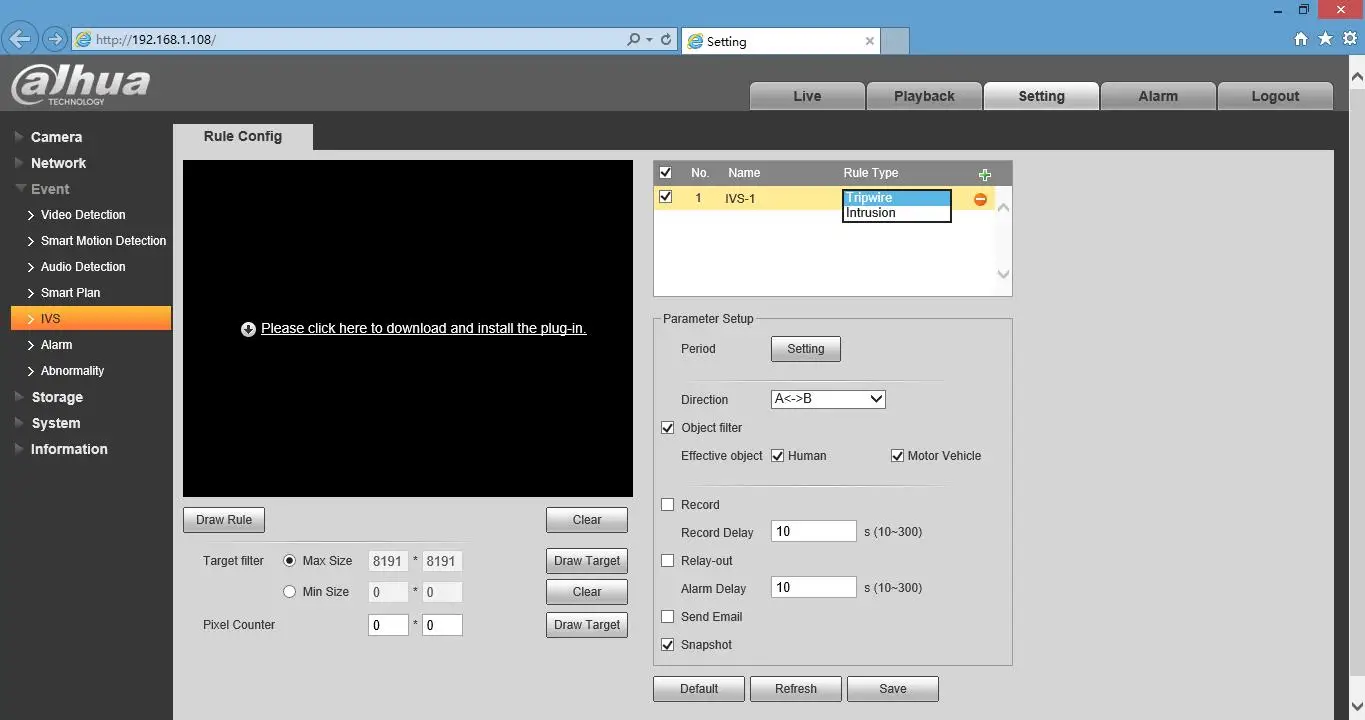
Task: Open Smart Motion Detection in the sidebar
Action: click(x=103, y=241)
